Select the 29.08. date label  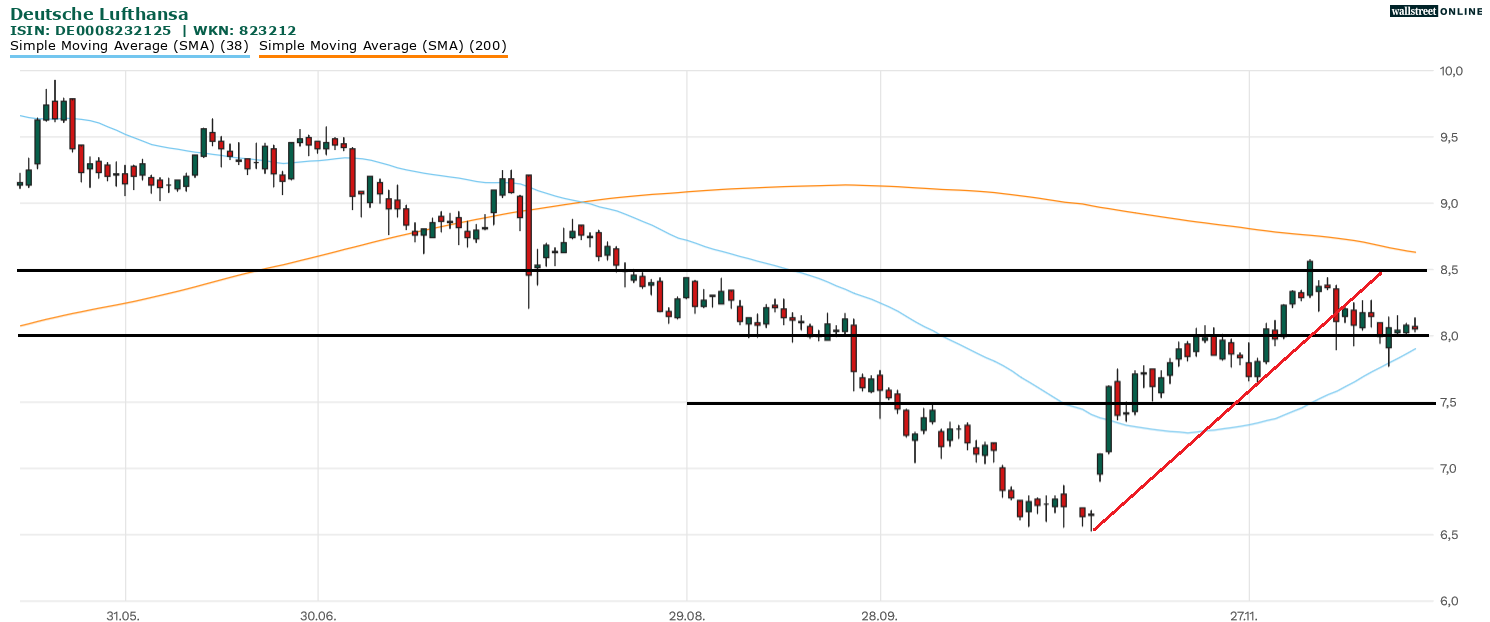point(687,616)
